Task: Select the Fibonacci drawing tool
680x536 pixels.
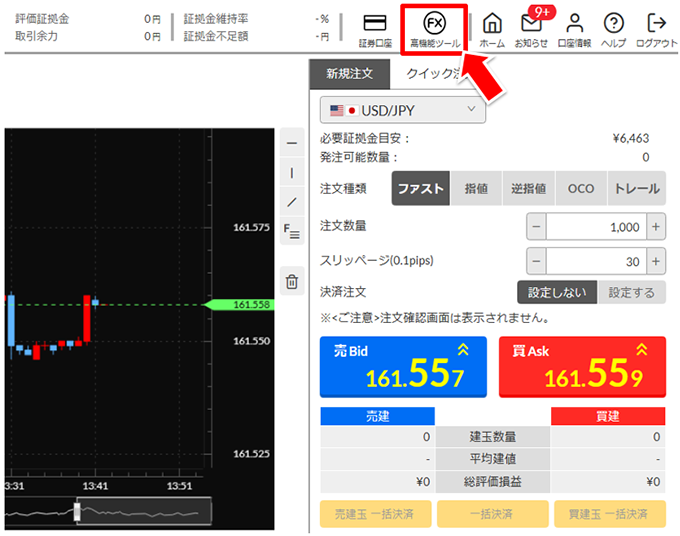Action: 292,231
